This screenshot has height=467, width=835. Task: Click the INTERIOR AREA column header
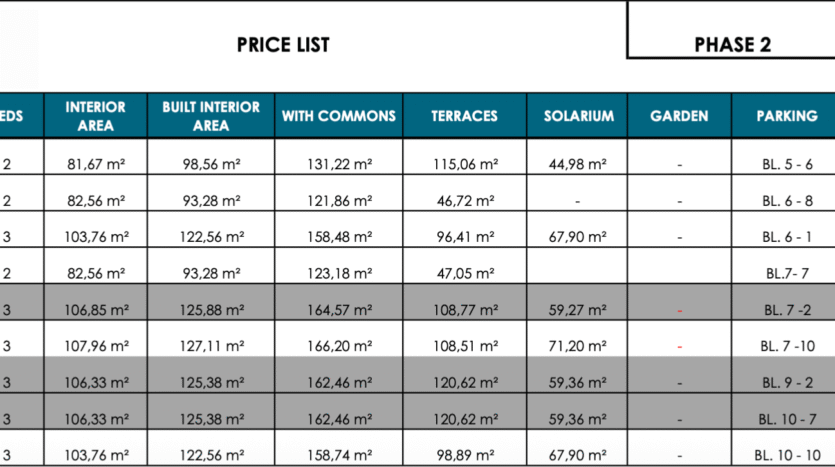[96, 116]
